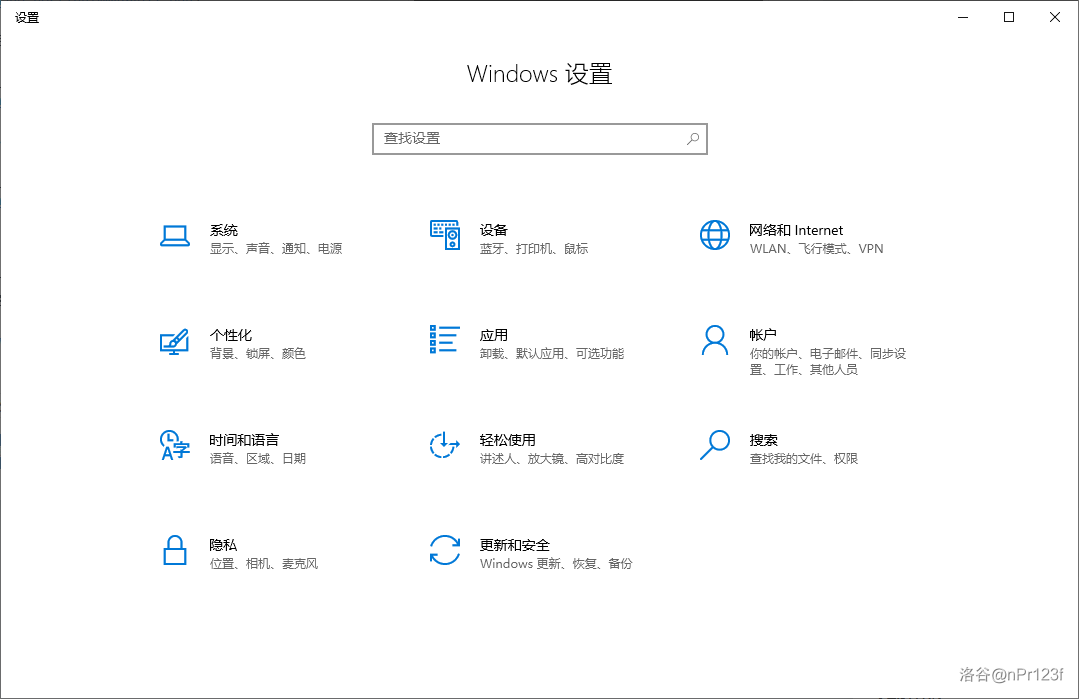Click the magnifier icon beside 搜索 category
The width and height of the screenshot is (1079, 699).
pos(715,445)
